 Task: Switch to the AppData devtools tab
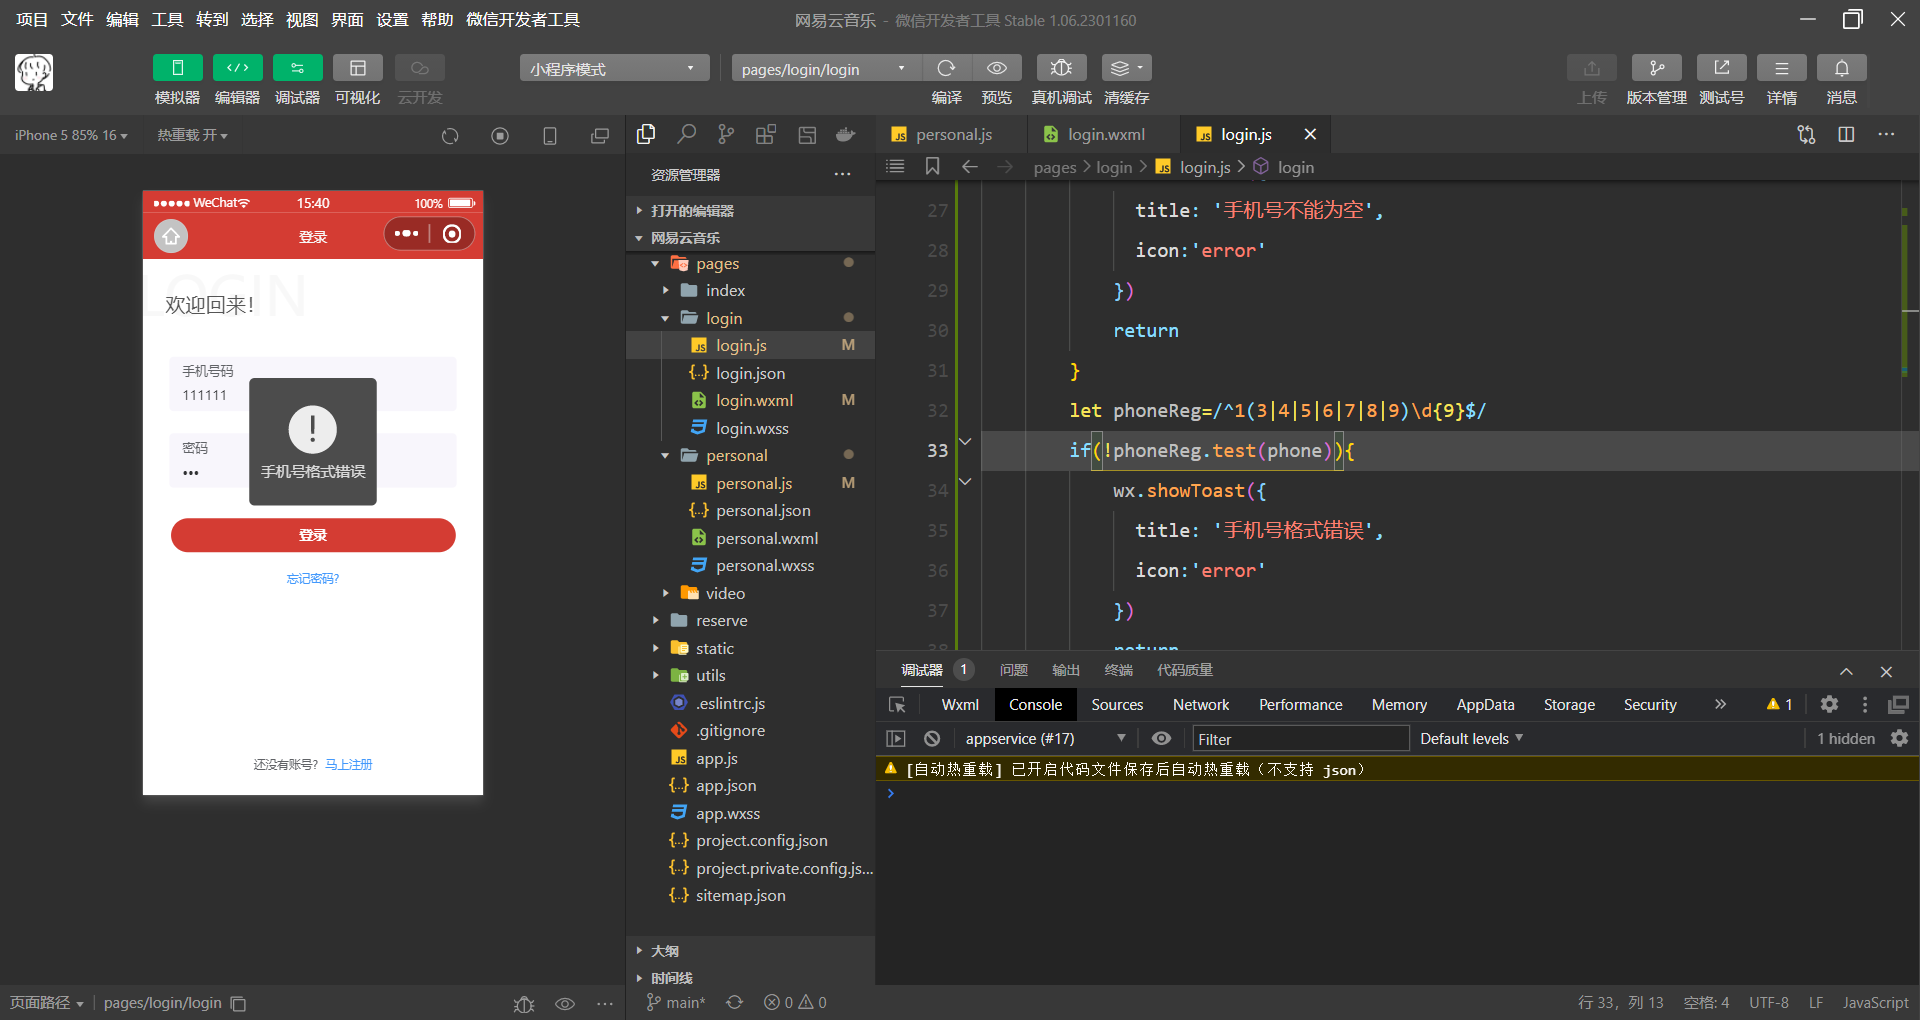pyautogui.click(x=1484, y=705)
